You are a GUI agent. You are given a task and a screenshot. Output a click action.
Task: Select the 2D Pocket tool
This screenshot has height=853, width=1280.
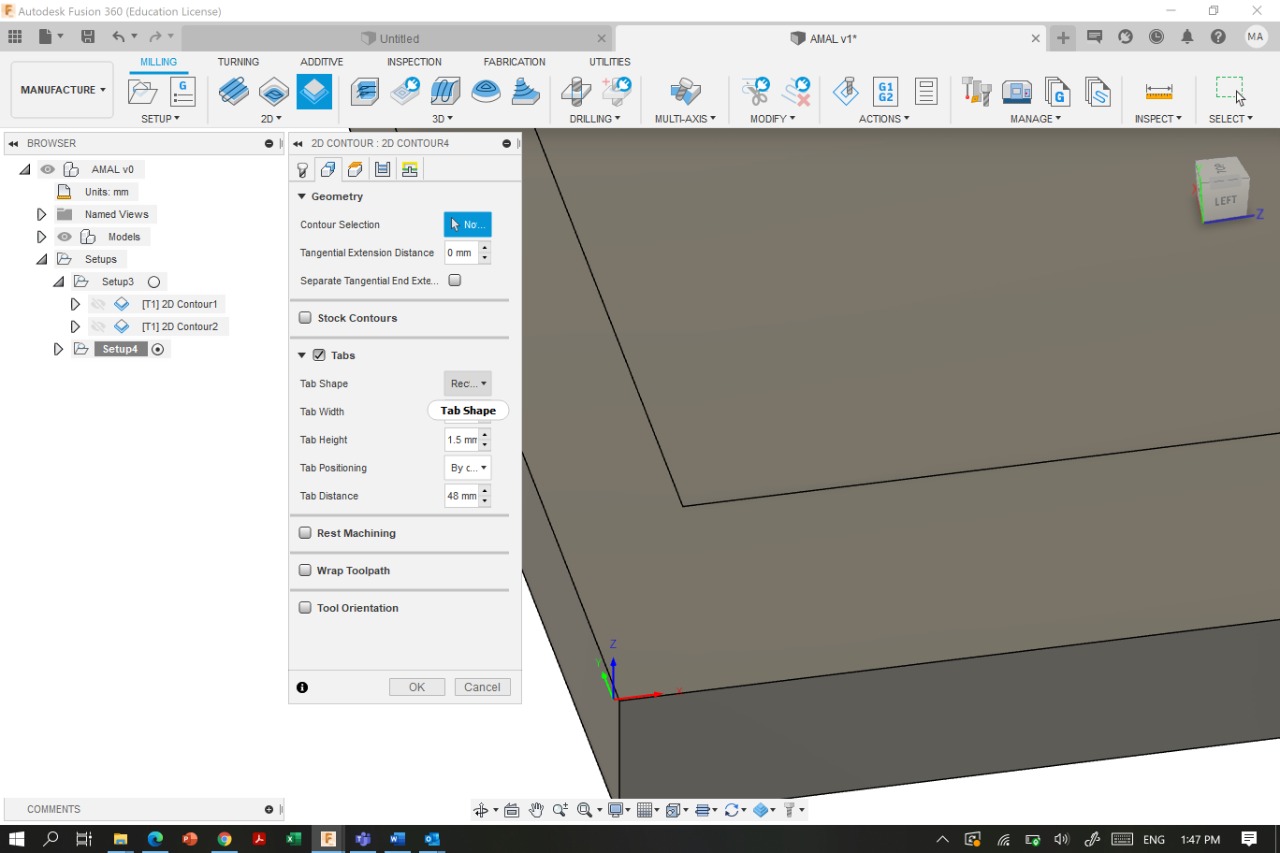click(x=274, y=92)
